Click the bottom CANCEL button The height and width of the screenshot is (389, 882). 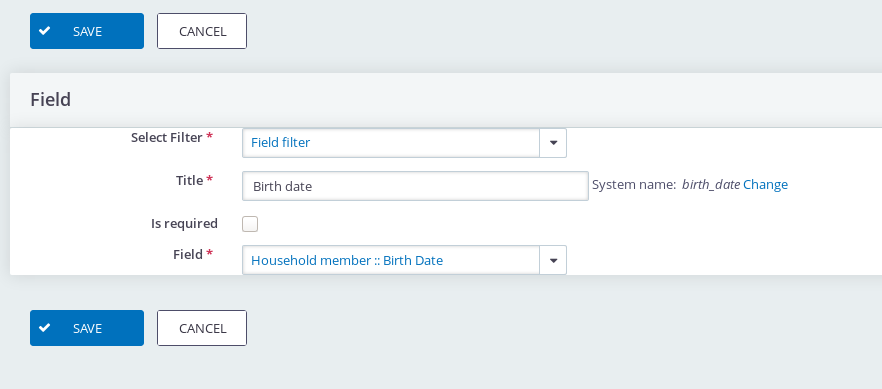coord(202,328)
